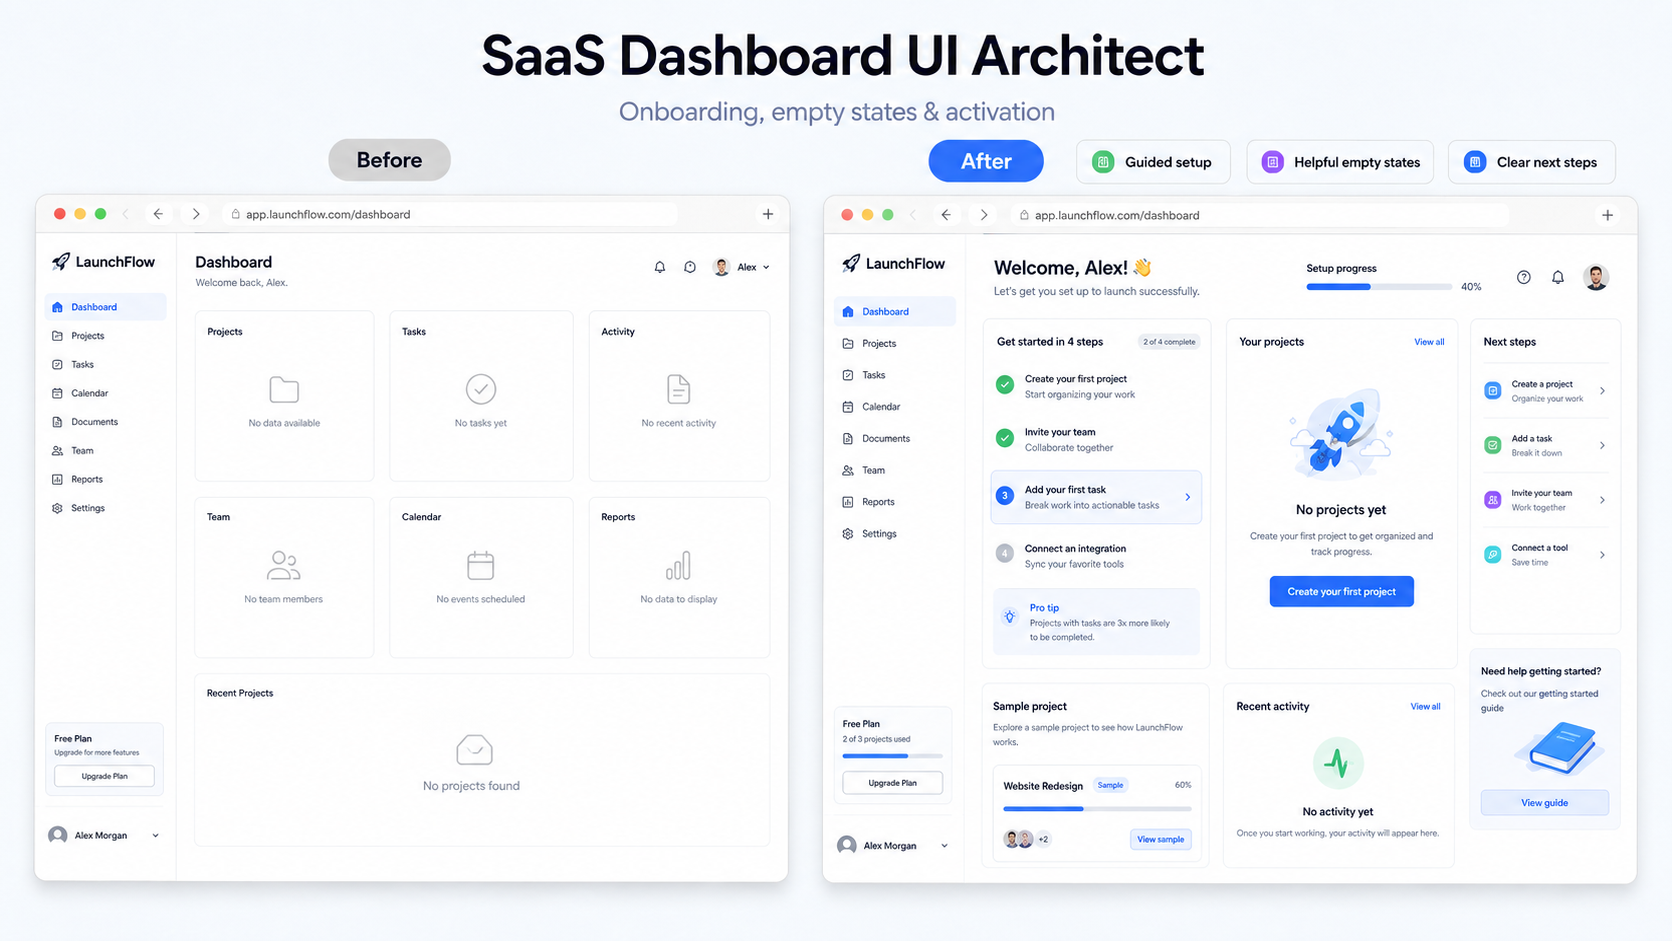Click the sample project member avatars
1672x941 pixels.
[x=1019, y=839]
